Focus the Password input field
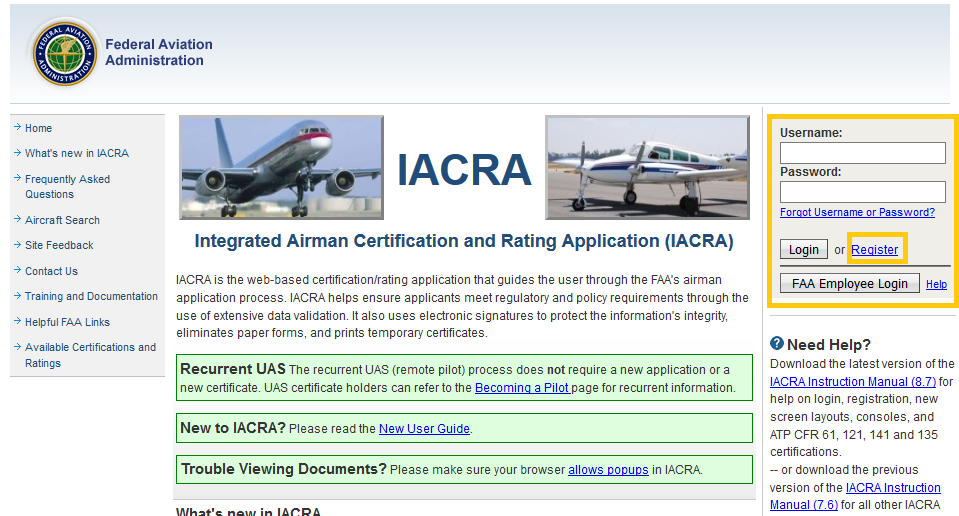Viewport: 959px width, 516px height. click(x=862, y=192)
